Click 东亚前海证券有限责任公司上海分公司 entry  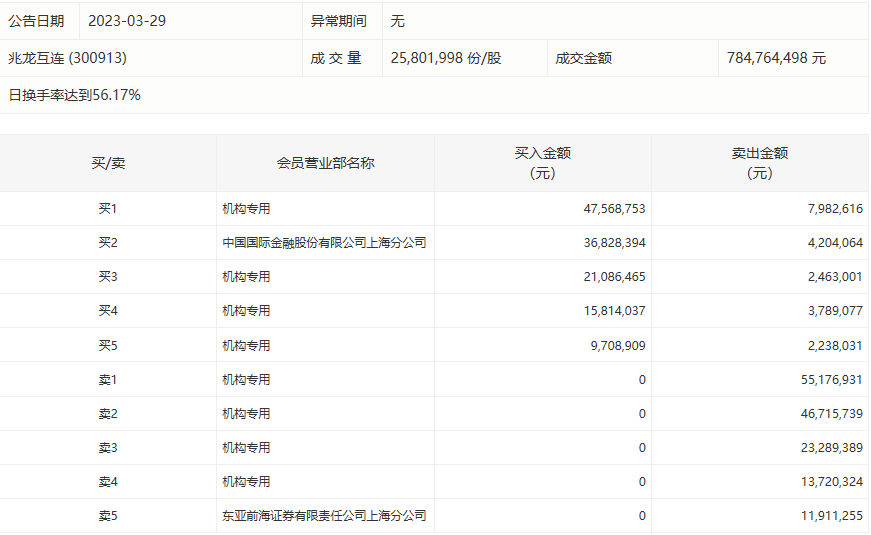click(324, 516)
